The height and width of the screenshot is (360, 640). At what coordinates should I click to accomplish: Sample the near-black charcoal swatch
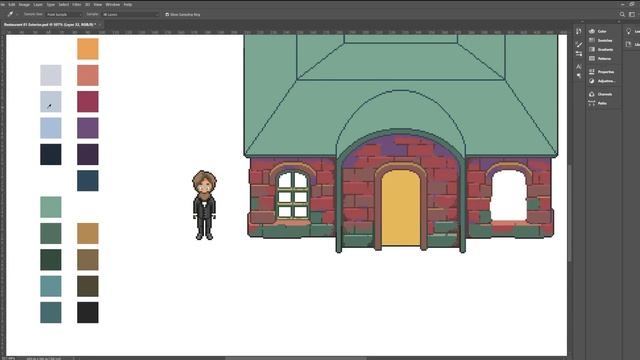pyautogui.click(x=88, y=312)
